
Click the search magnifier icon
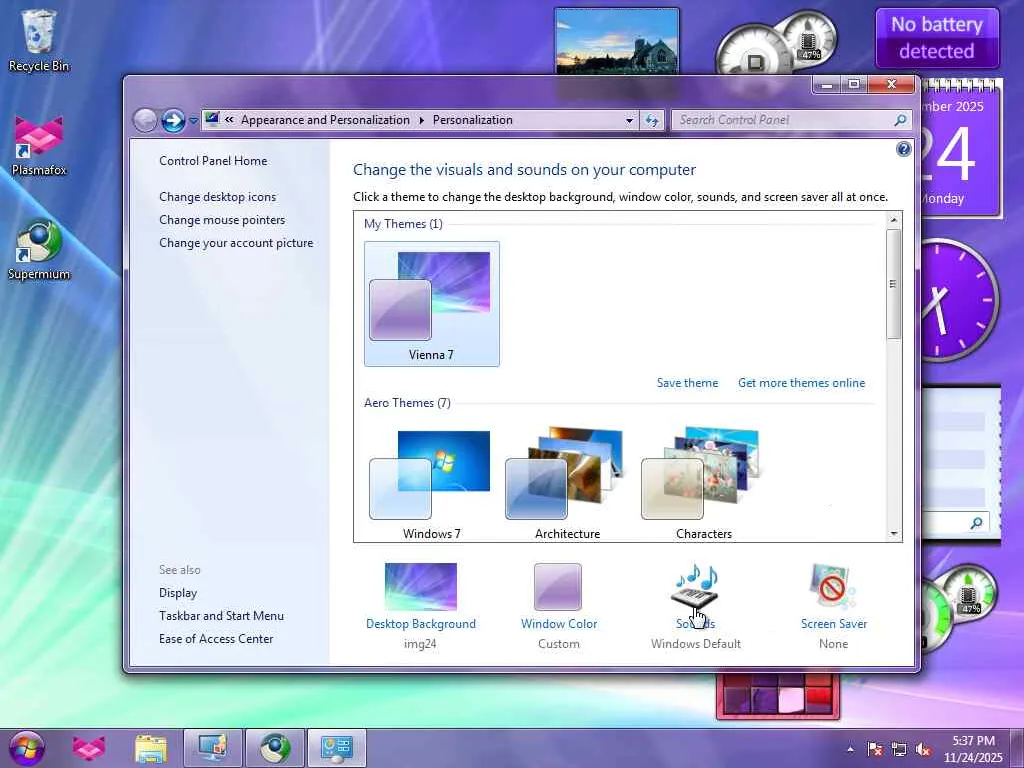(901, 120)
